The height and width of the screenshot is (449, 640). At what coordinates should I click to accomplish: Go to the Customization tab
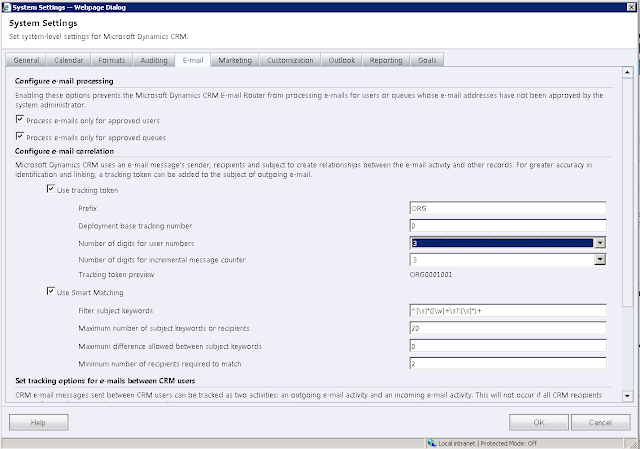pyautogui.click(x=290, y=60)
